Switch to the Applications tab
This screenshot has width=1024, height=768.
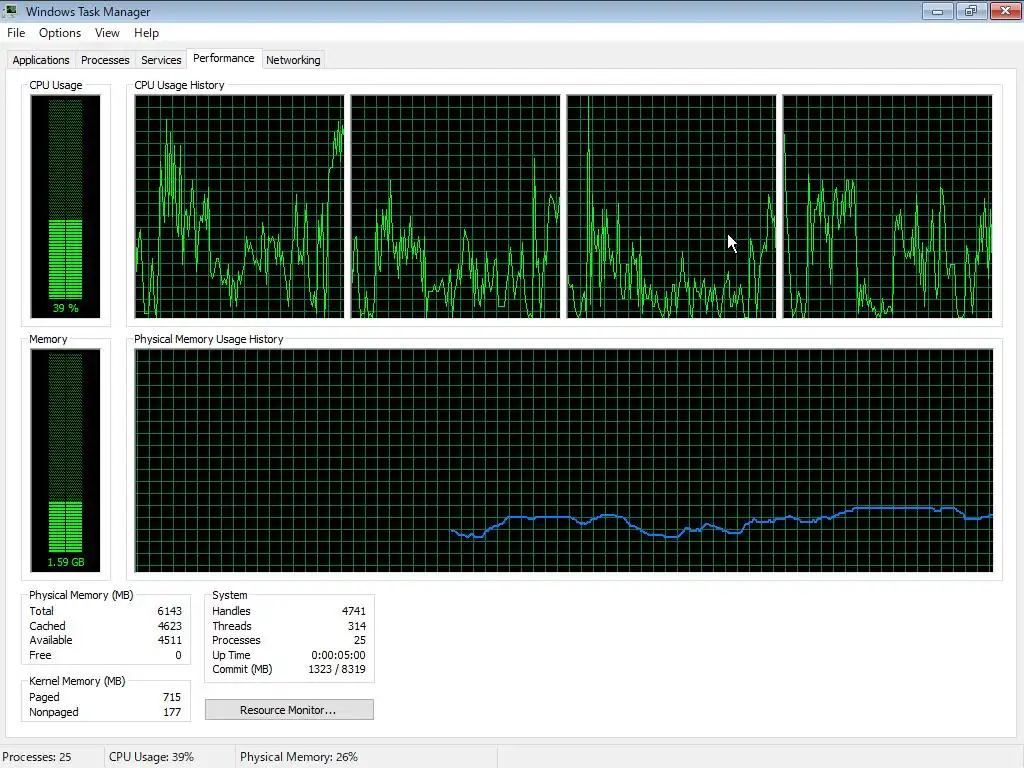(40, 60)
